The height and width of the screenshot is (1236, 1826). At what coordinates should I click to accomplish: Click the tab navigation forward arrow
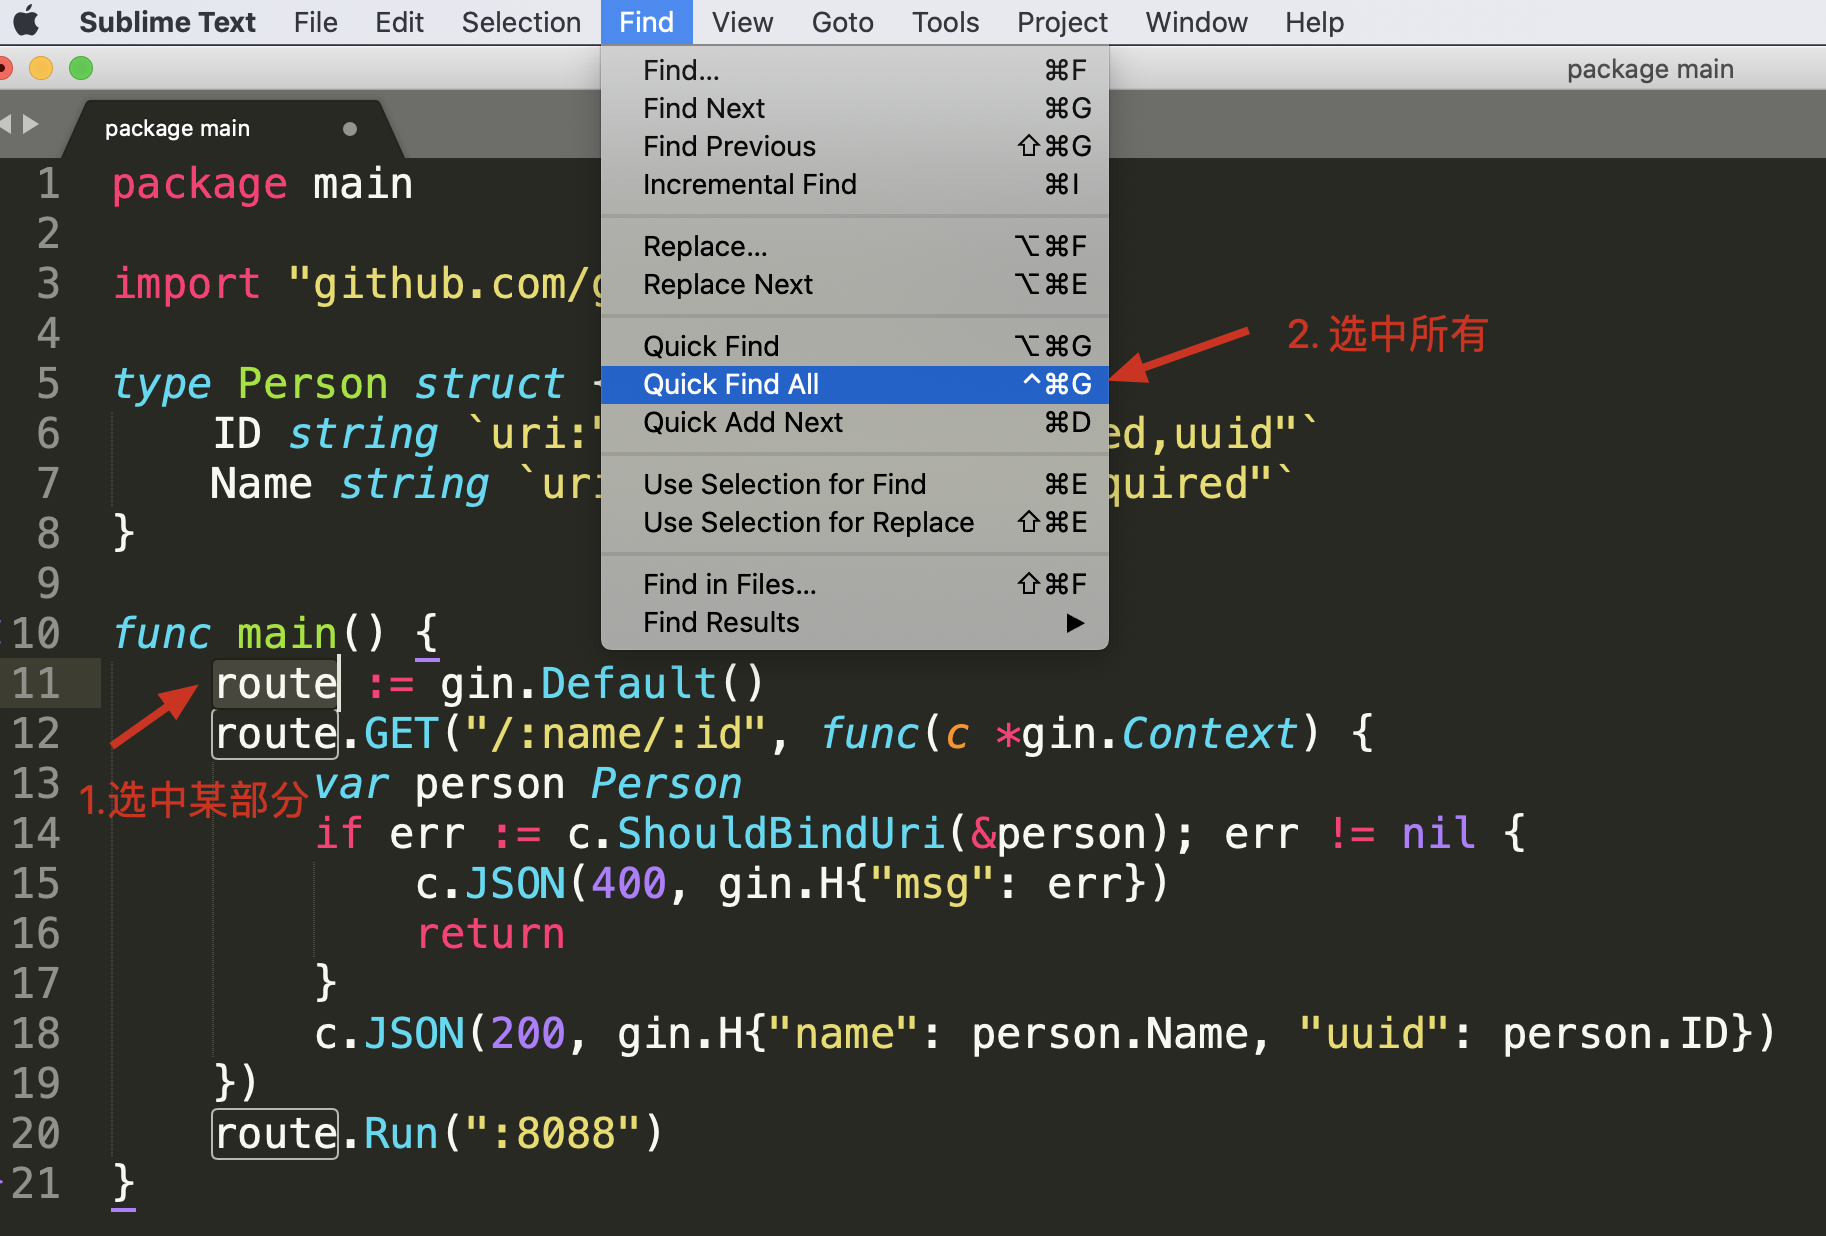tap(31, 124)
